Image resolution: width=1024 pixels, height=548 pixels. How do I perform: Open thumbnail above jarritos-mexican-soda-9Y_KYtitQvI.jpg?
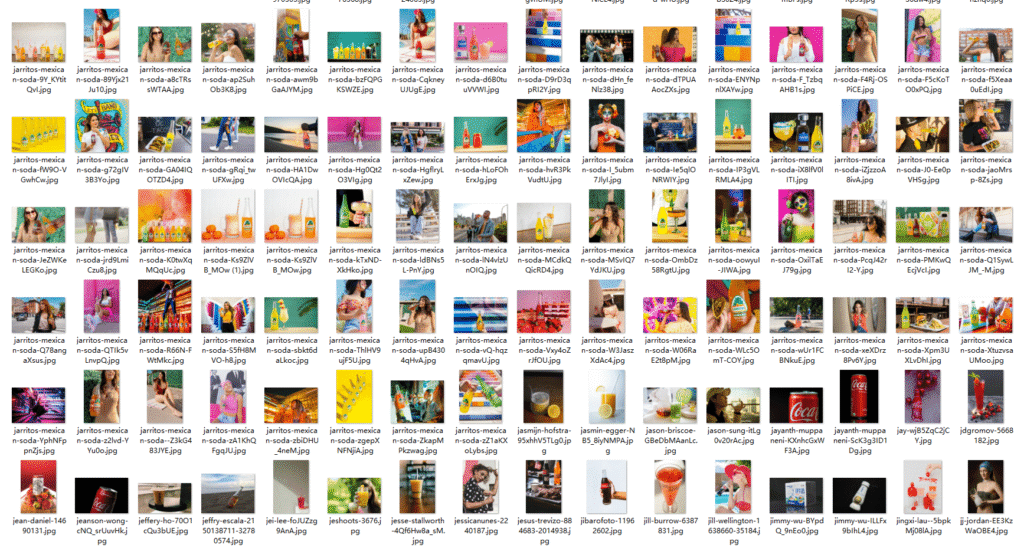pyautogui.click(x=39, y=42)
